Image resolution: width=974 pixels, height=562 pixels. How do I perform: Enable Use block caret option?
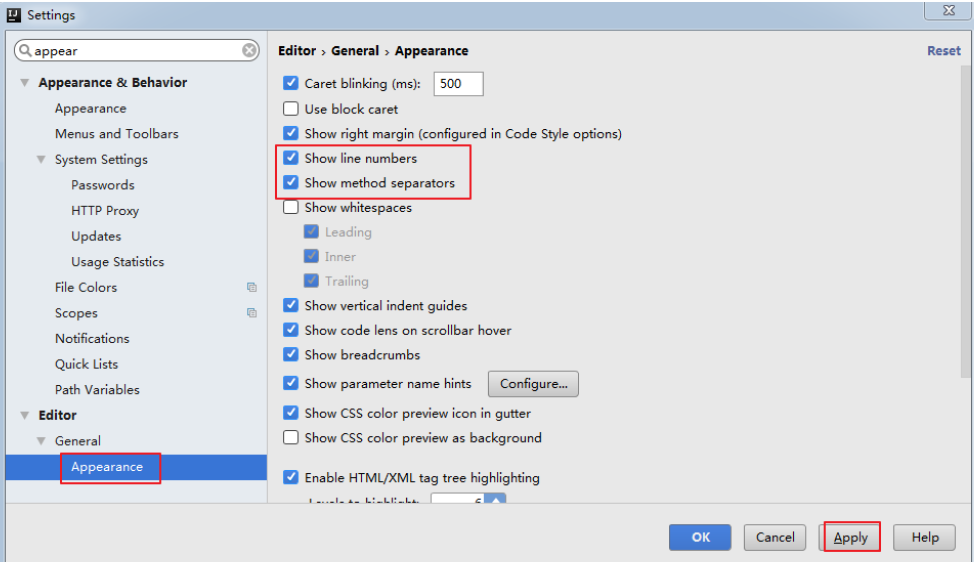coord(291,109)
